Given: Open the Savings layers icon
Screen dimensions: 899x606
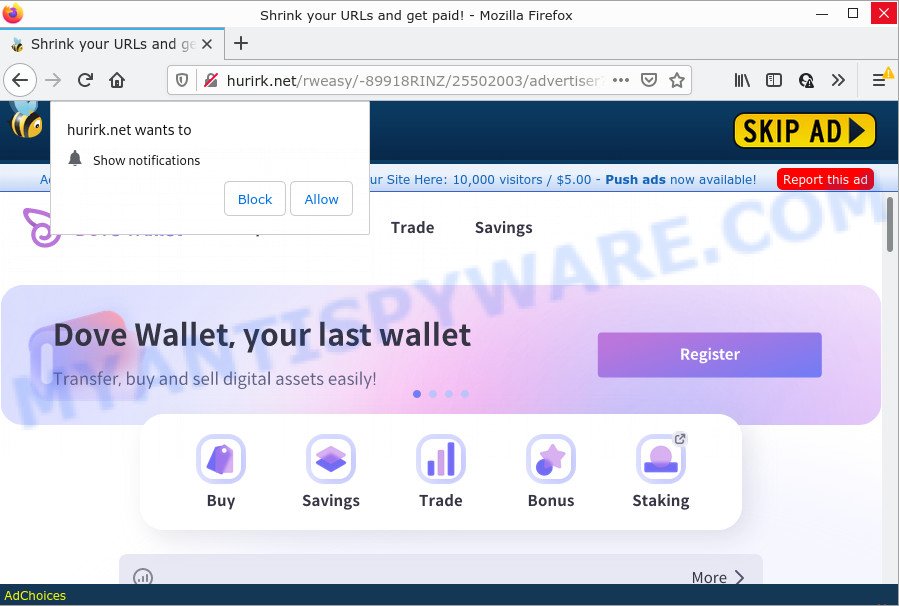Looking at the screenshot, I should (x=331, y=459).
